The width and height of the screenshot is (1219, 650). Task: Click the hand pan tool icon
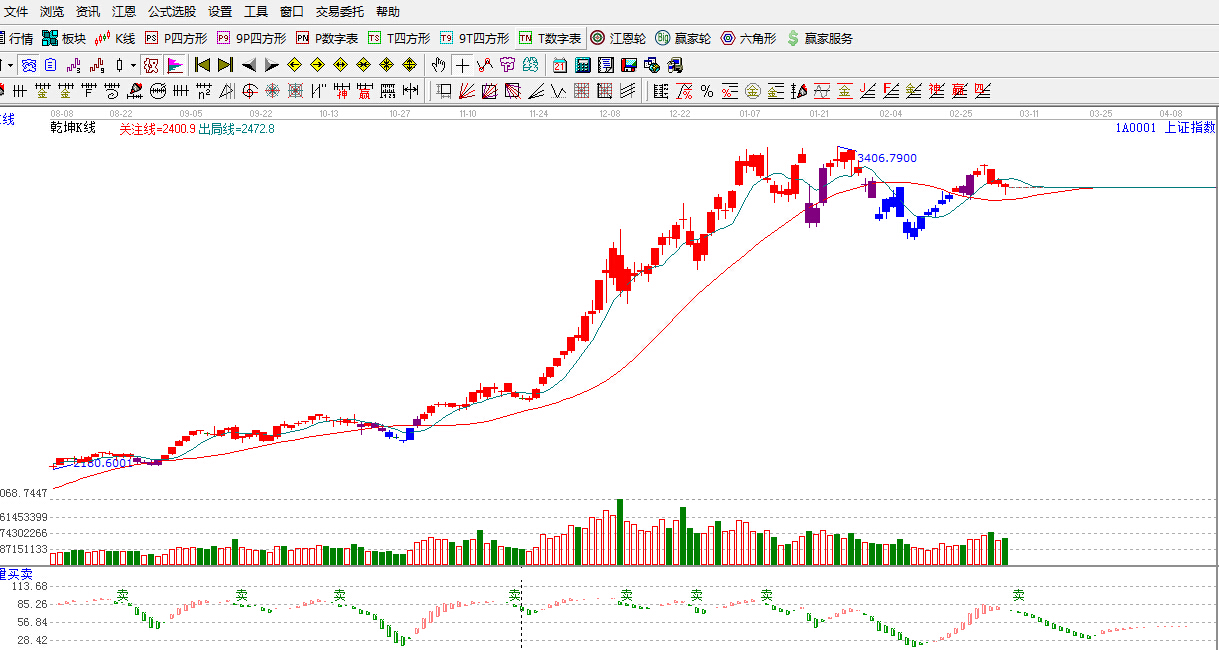438,65
